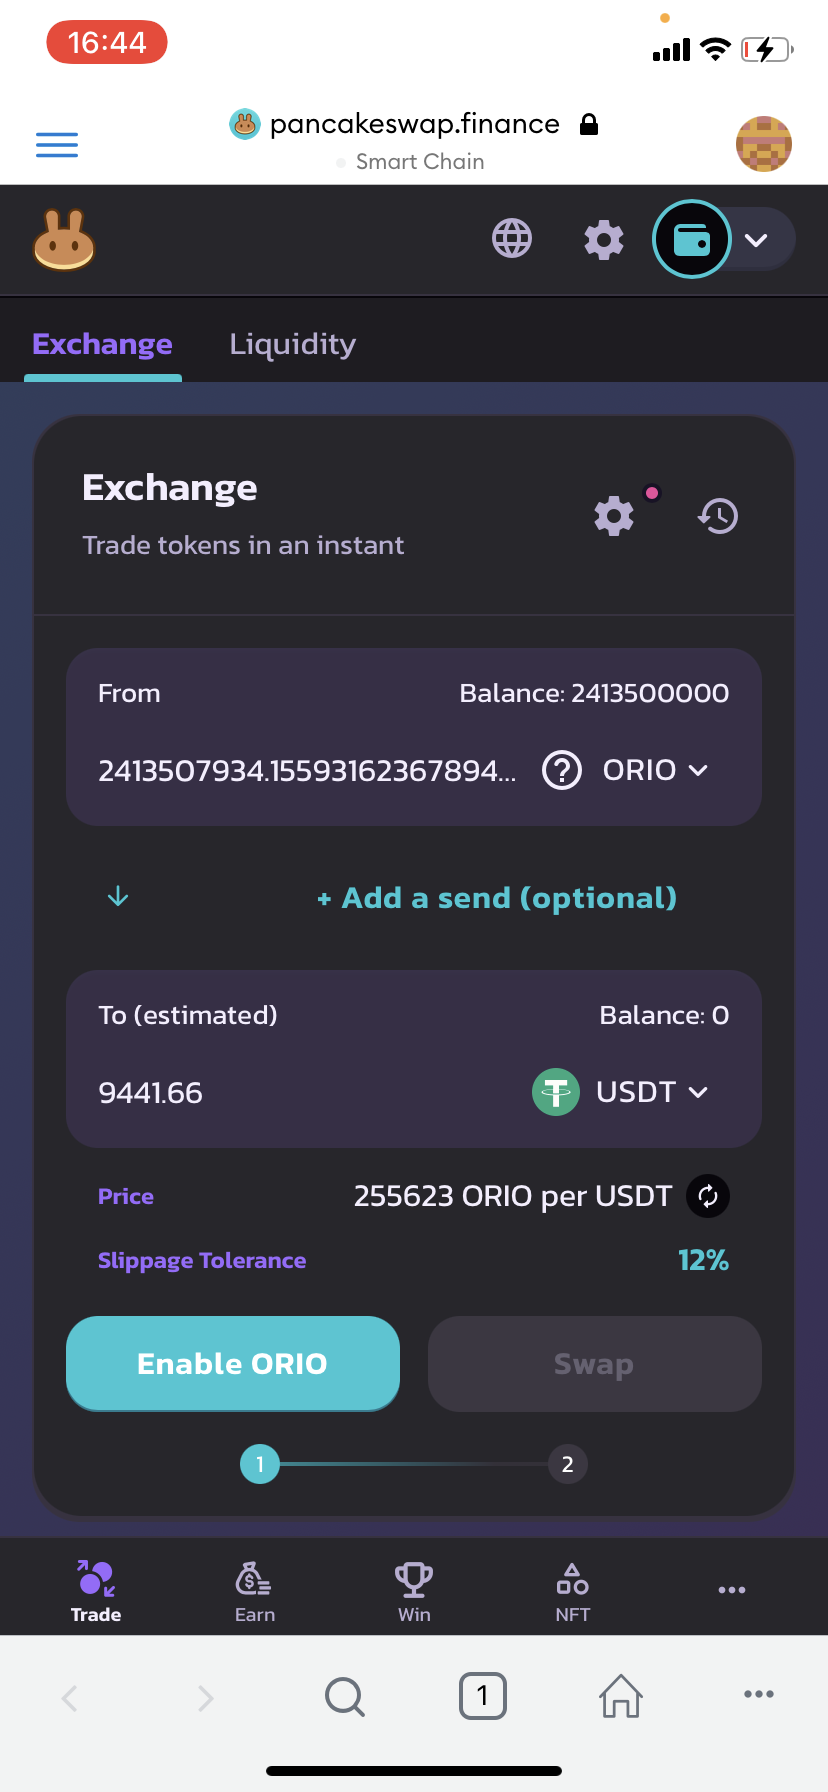This screenshot has width=828, height=1792.
Task: Open the wallet icon menu
Action: click(x=691, y=240)
